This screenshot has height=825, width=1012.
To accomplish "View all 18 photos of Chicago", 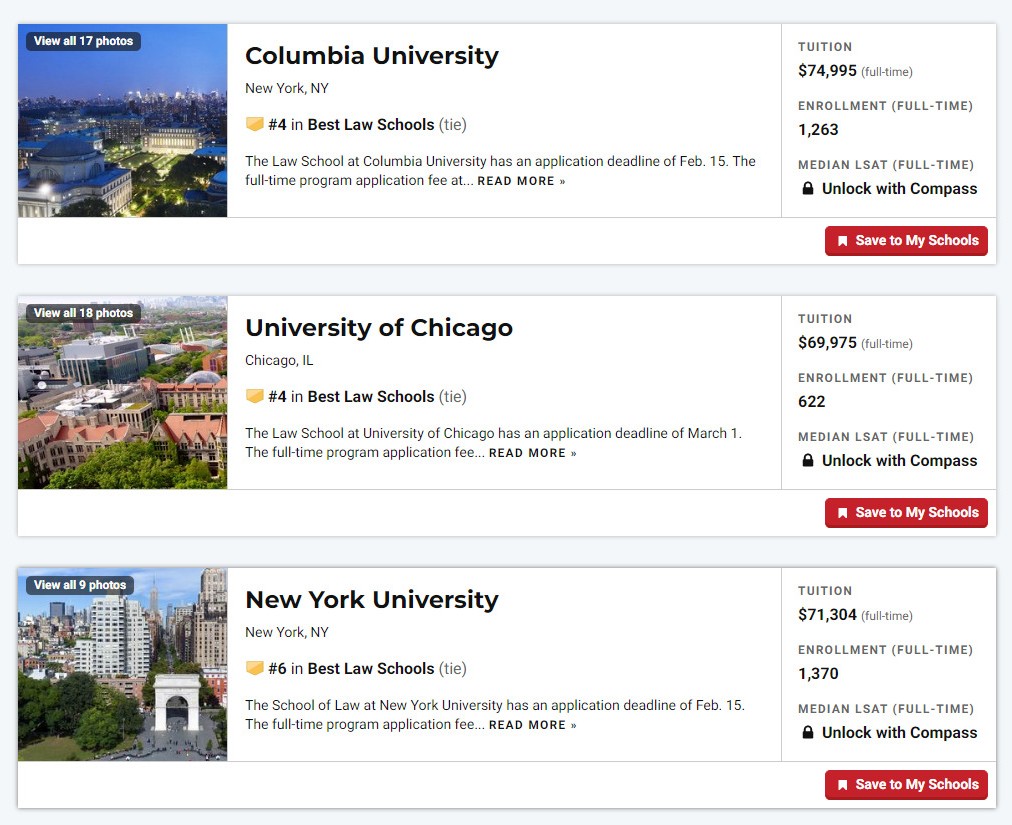I will pyautogui.click(x=83, y=312).
